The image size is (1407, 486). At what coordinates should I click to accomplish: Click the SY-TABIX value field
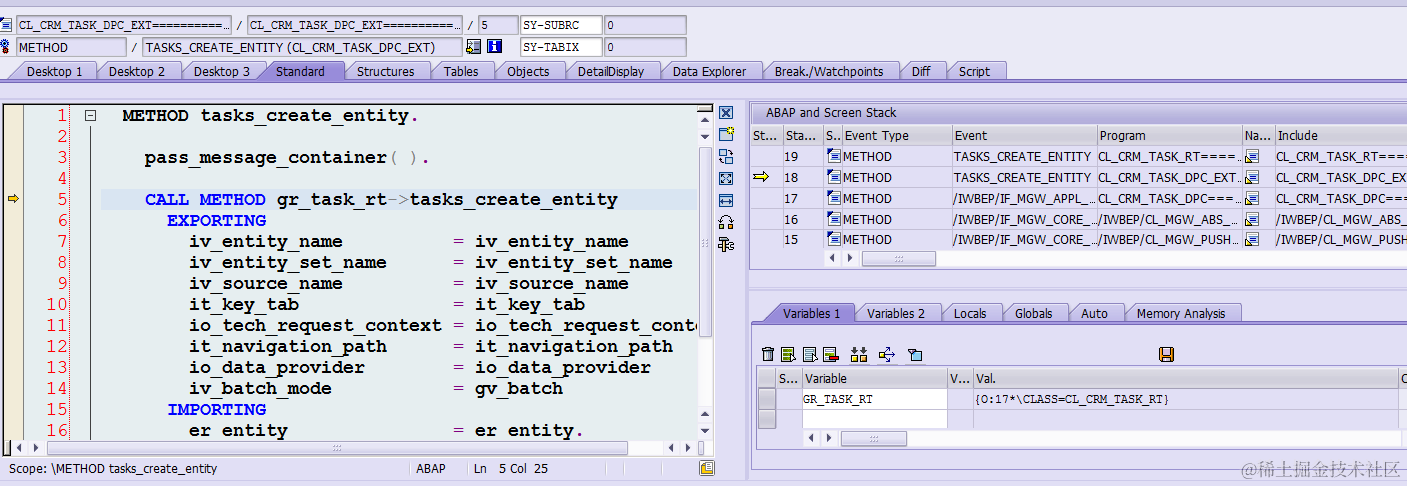click(645, 47)
